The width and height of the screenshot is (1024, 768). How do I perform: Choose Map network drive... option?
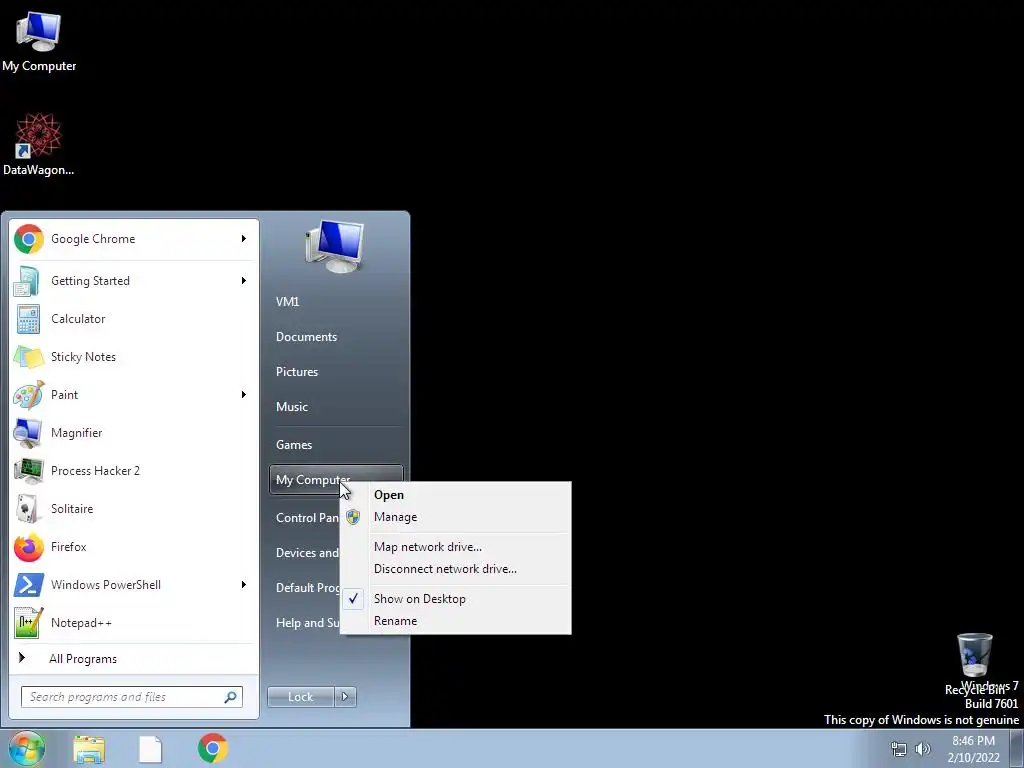click(x=455, y=547)
